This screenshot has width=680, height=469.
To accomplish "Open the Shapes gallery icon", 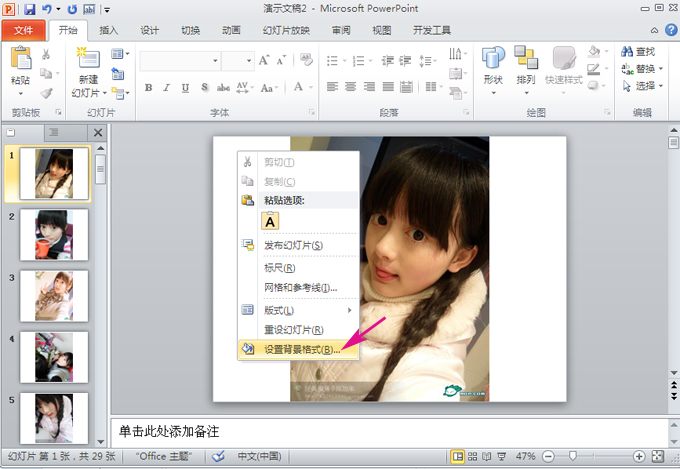I will pos(493,59).
